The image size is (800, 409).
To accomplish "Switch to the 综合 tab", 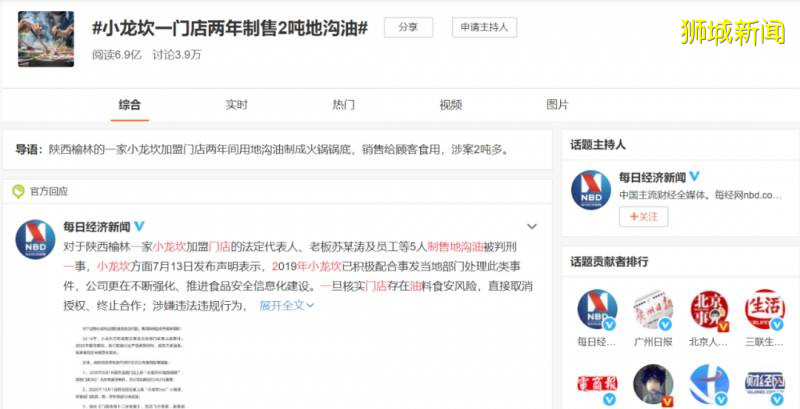I will pyautogui.click(x=130, y=105).
